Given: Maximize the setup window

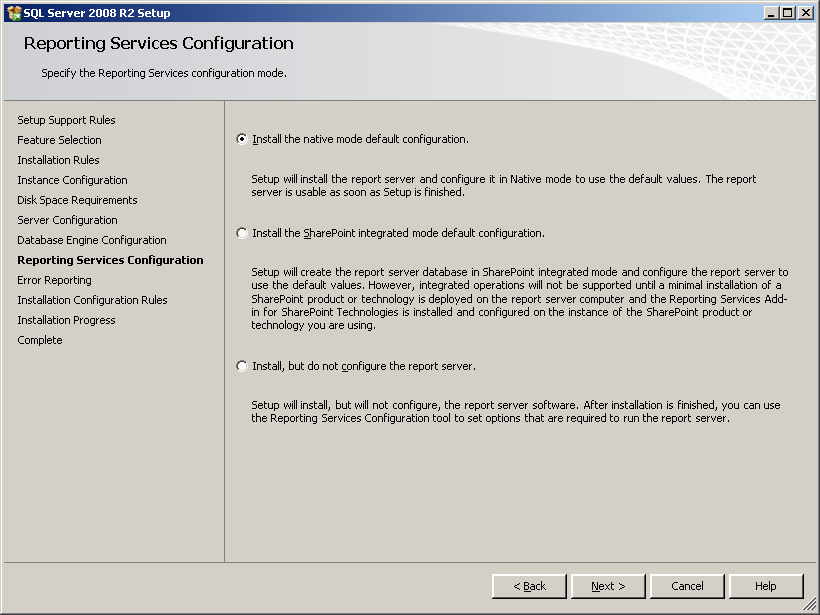Looking at the screenshot, I should tap(788, 13).
